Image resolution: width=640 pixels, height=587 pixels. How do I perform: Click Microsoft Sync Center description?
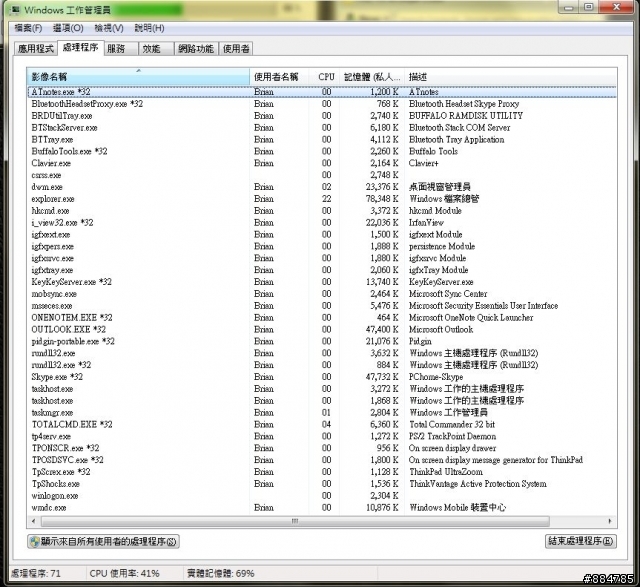pos(448,294)
